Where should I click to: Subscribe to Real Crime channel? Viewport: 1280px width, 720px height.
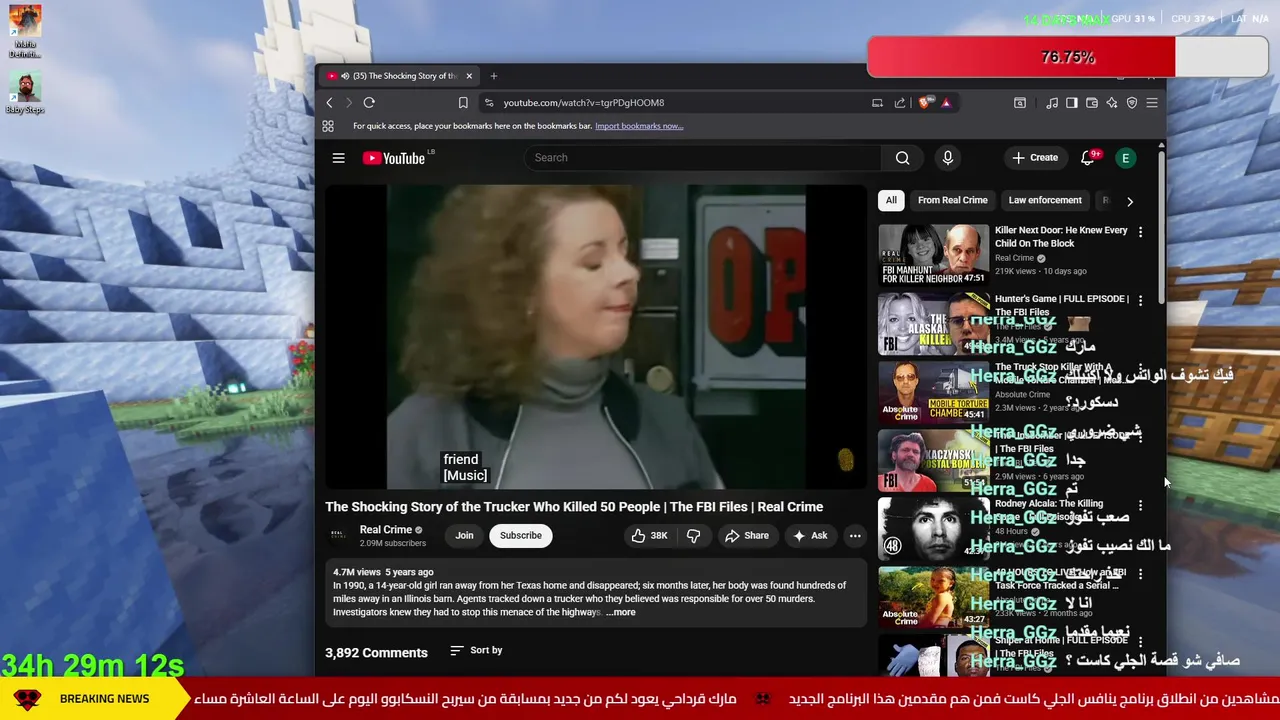(x=521, y=535)
